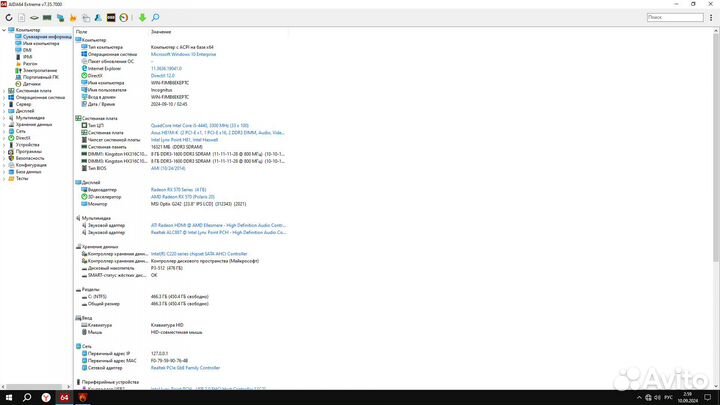The image size is (720, 405).
Task: Expand the Операционная система tree node
Action: point(4,97)
